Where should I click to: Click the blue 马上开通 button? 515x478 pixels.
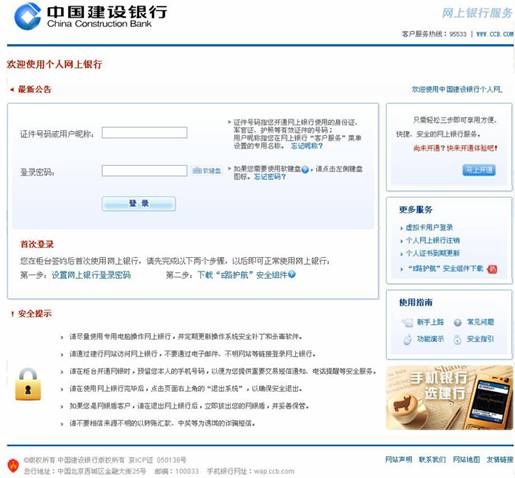[x=479, y=170]
